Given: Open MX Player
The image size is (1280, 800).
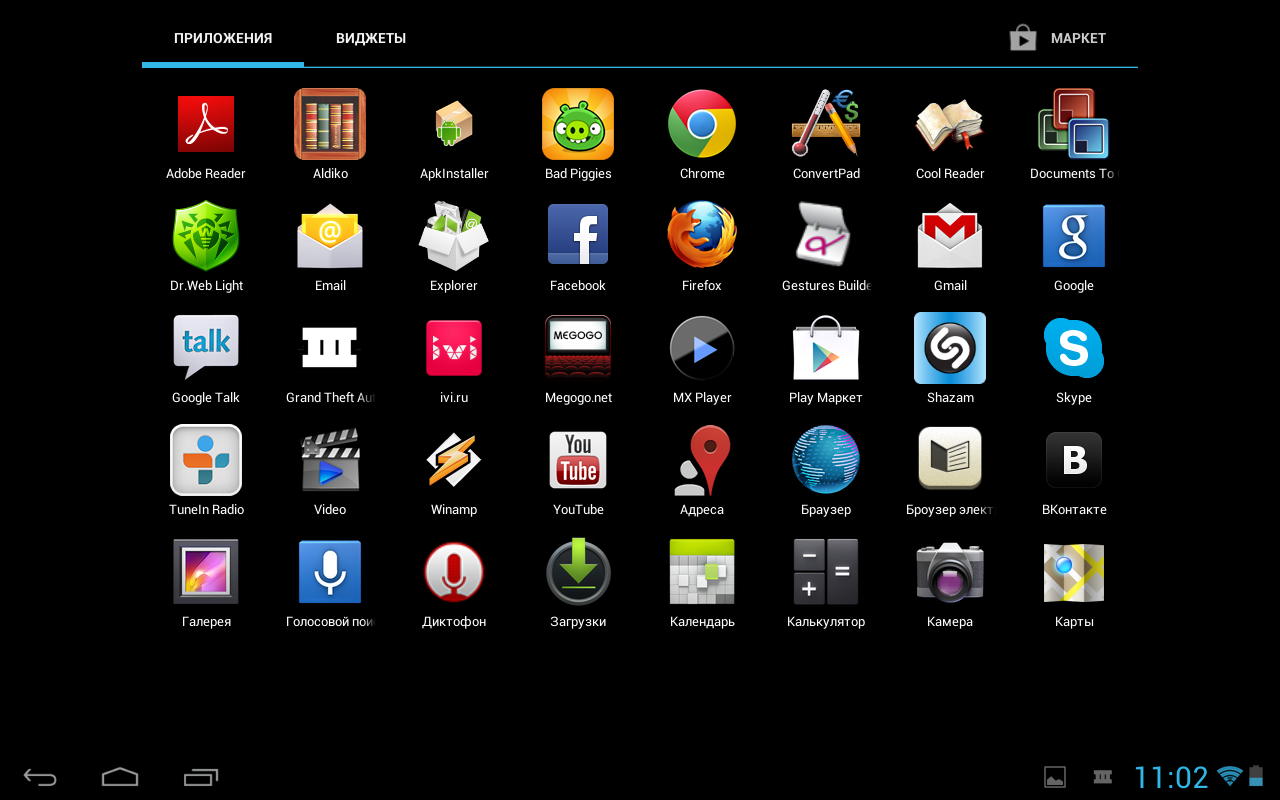Looking at the screenshot, I should tap(702, 348).
